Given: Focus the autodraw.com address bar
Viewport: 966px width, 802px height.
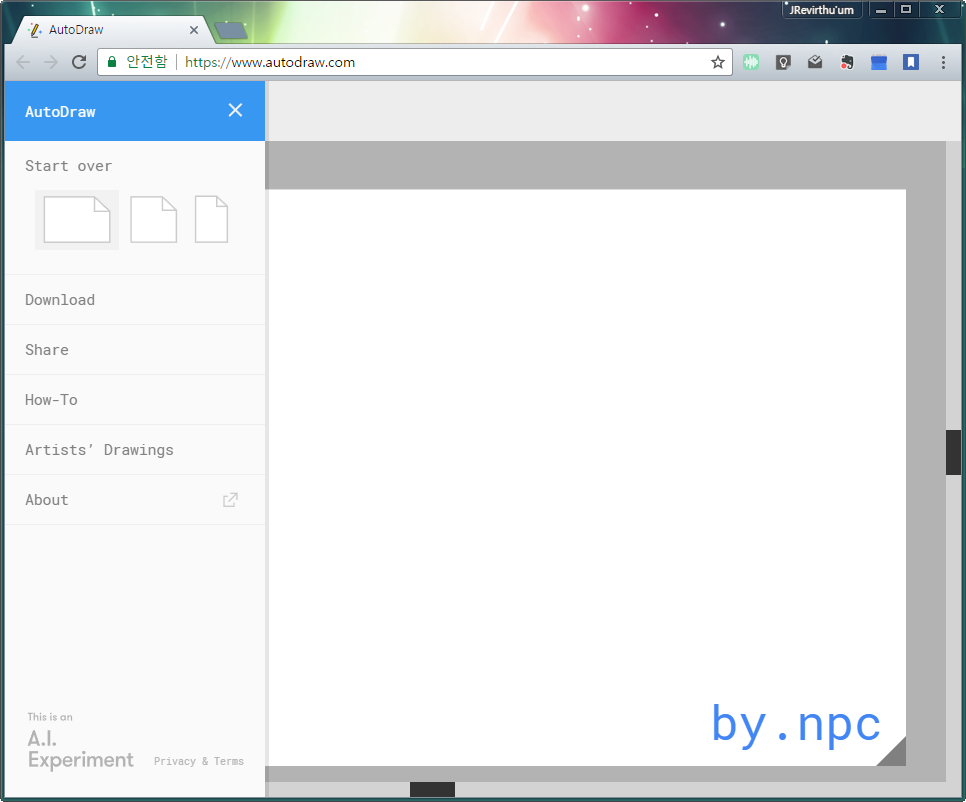Looking at the screenshot, I should coord(415,62).
